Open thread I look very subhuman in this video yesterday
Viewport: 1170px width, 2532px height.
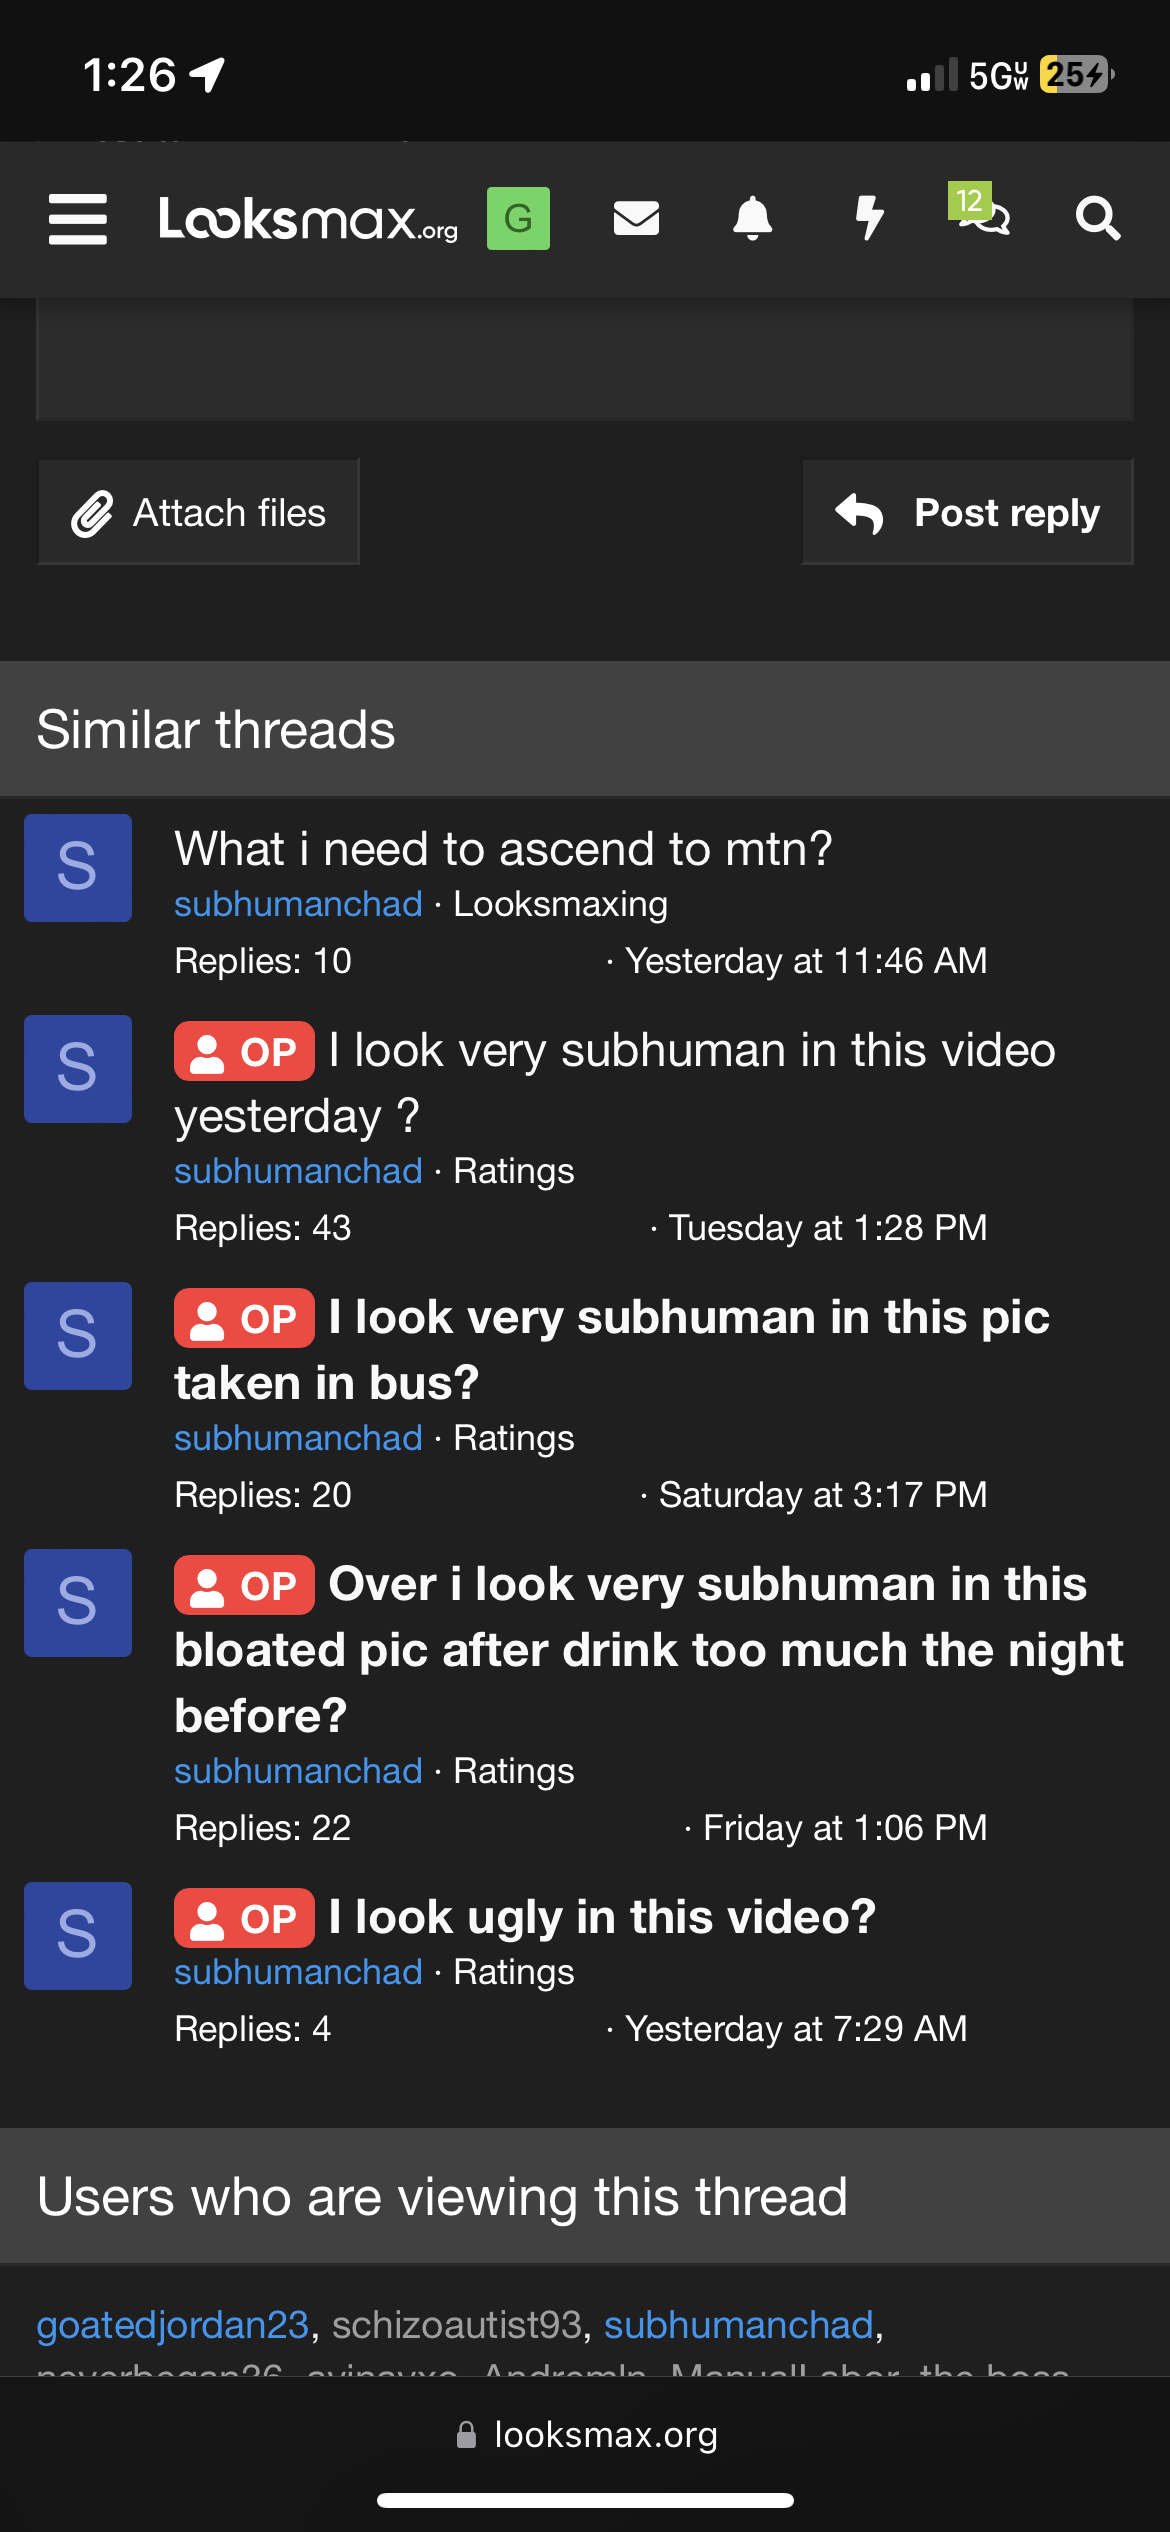tap(615, 1083)
